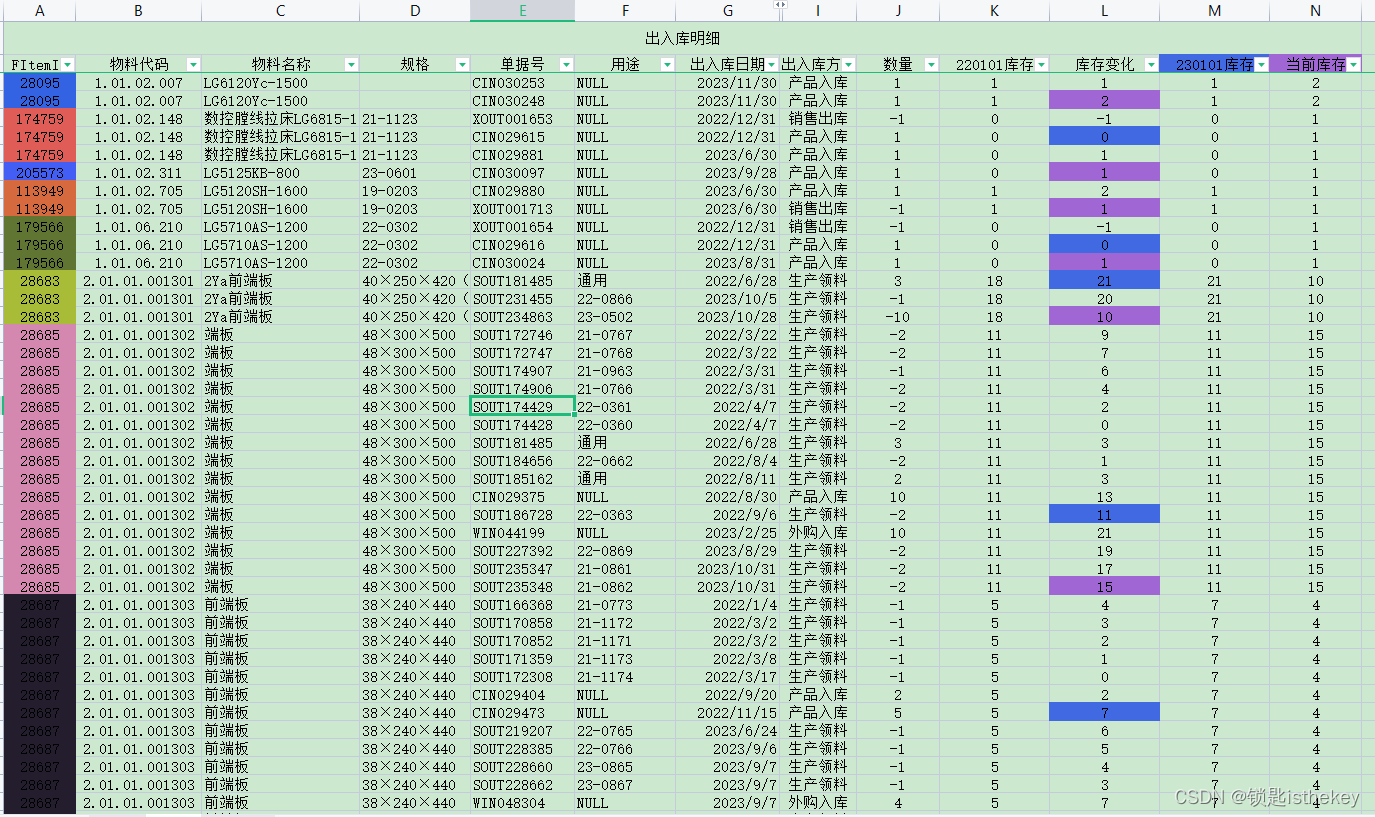
Task: Open the 库存变化 filter dropdown arrow
Action: coord(1151,64)
